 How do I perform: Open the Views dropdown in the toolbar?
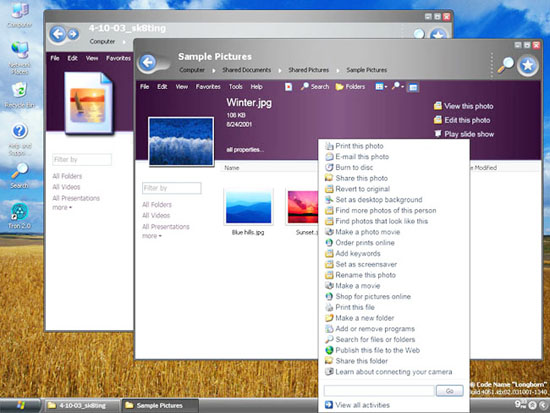click(381, 86)
